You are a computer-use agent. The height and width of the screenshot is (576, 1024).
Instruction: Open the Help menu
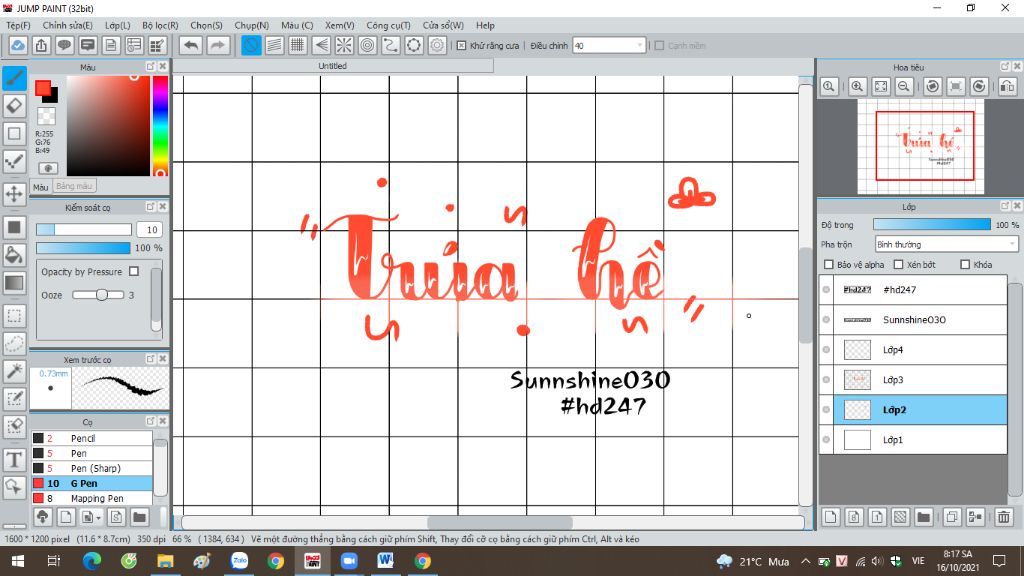(485, 25)
